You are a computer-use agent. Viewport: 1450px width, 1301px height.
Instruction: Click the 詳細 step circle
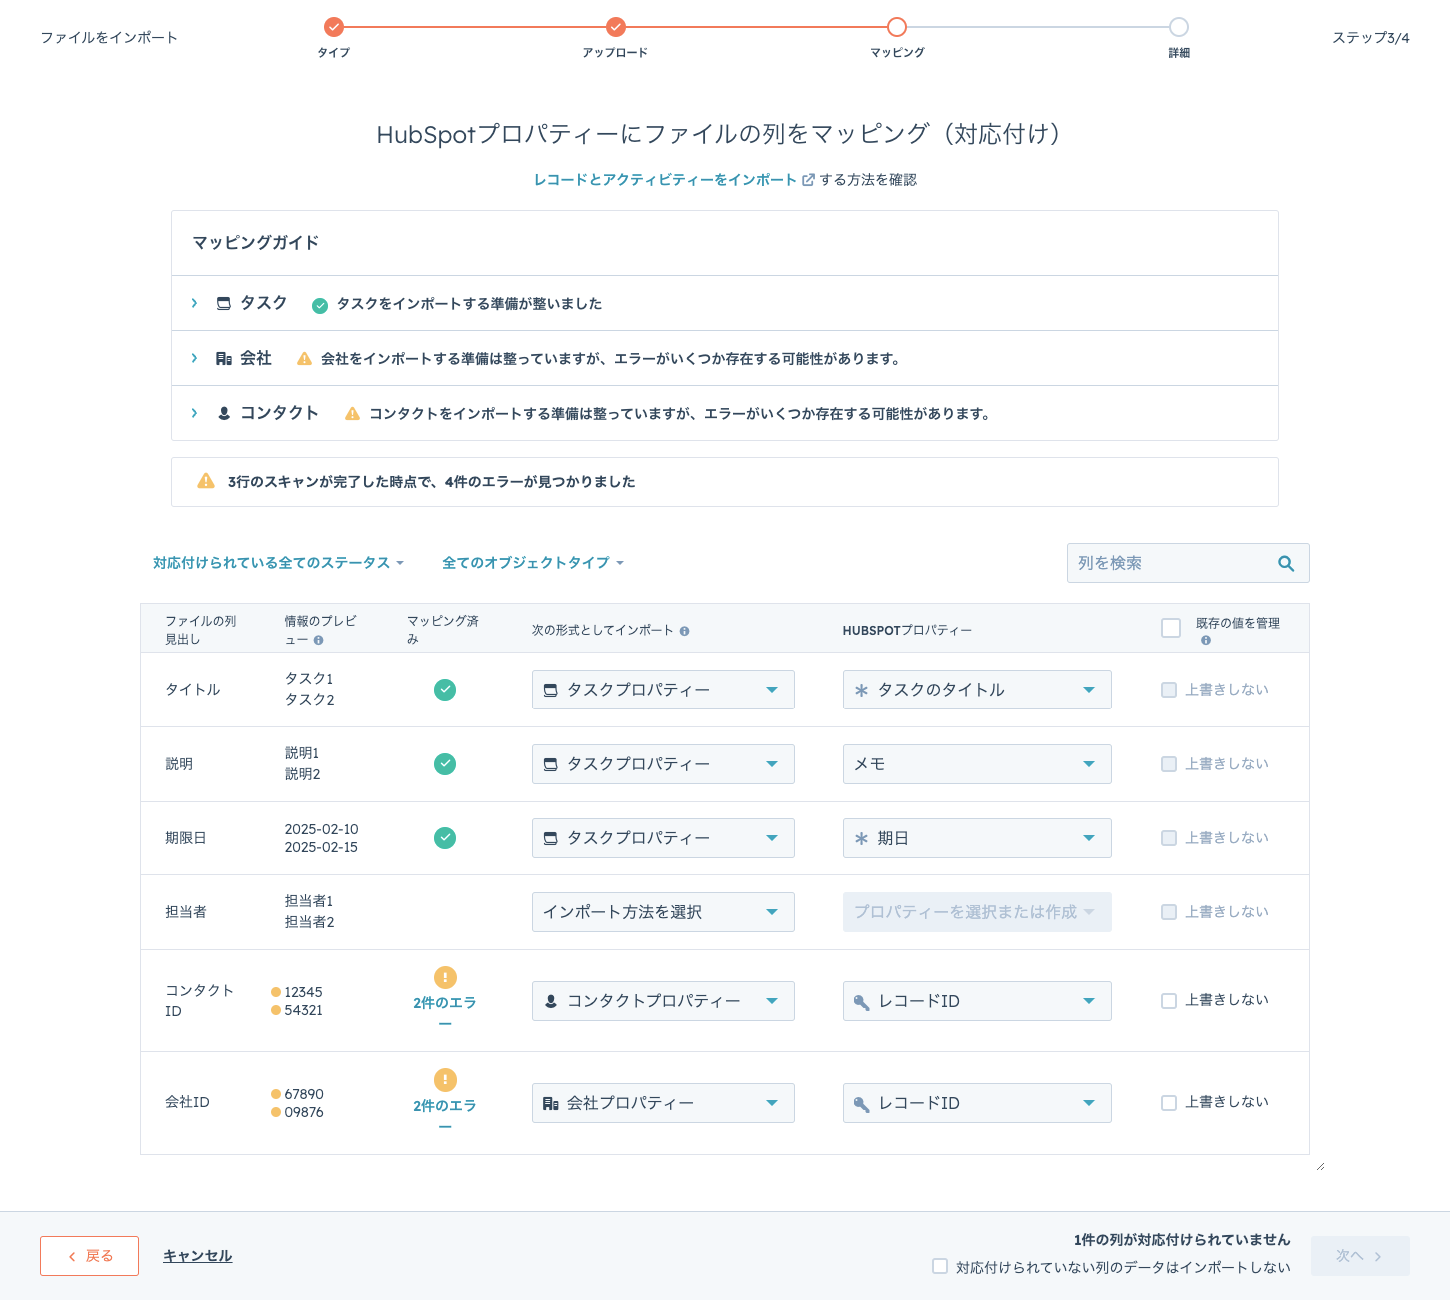pyautogui.click(x=1179, y=27)
